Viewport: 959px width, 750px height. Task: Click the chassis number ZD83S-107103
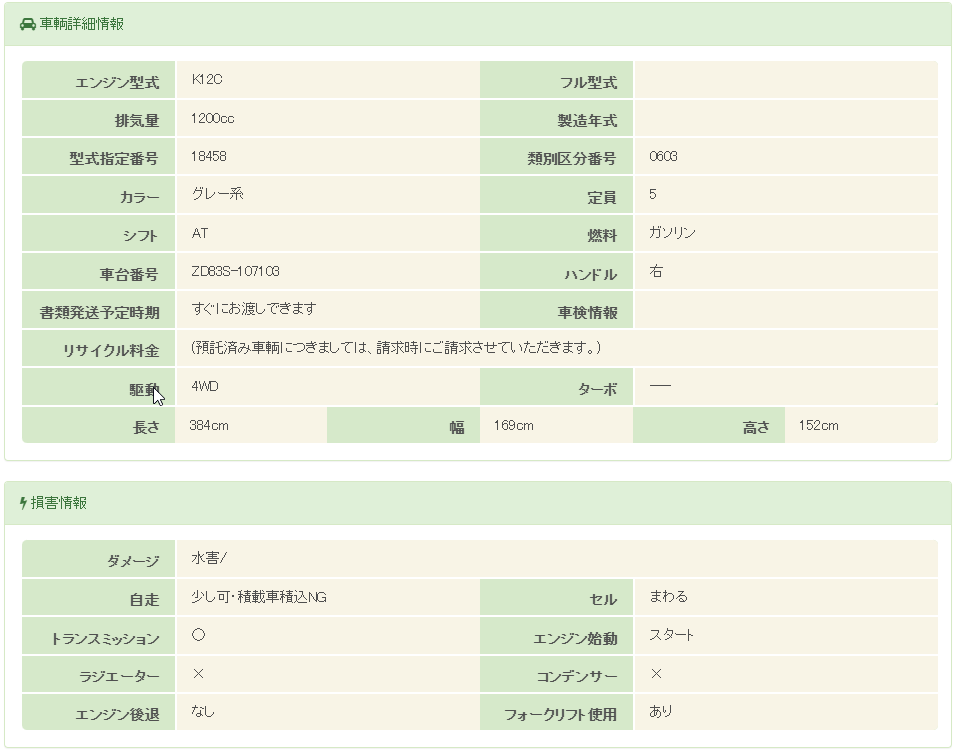[235, 271]
